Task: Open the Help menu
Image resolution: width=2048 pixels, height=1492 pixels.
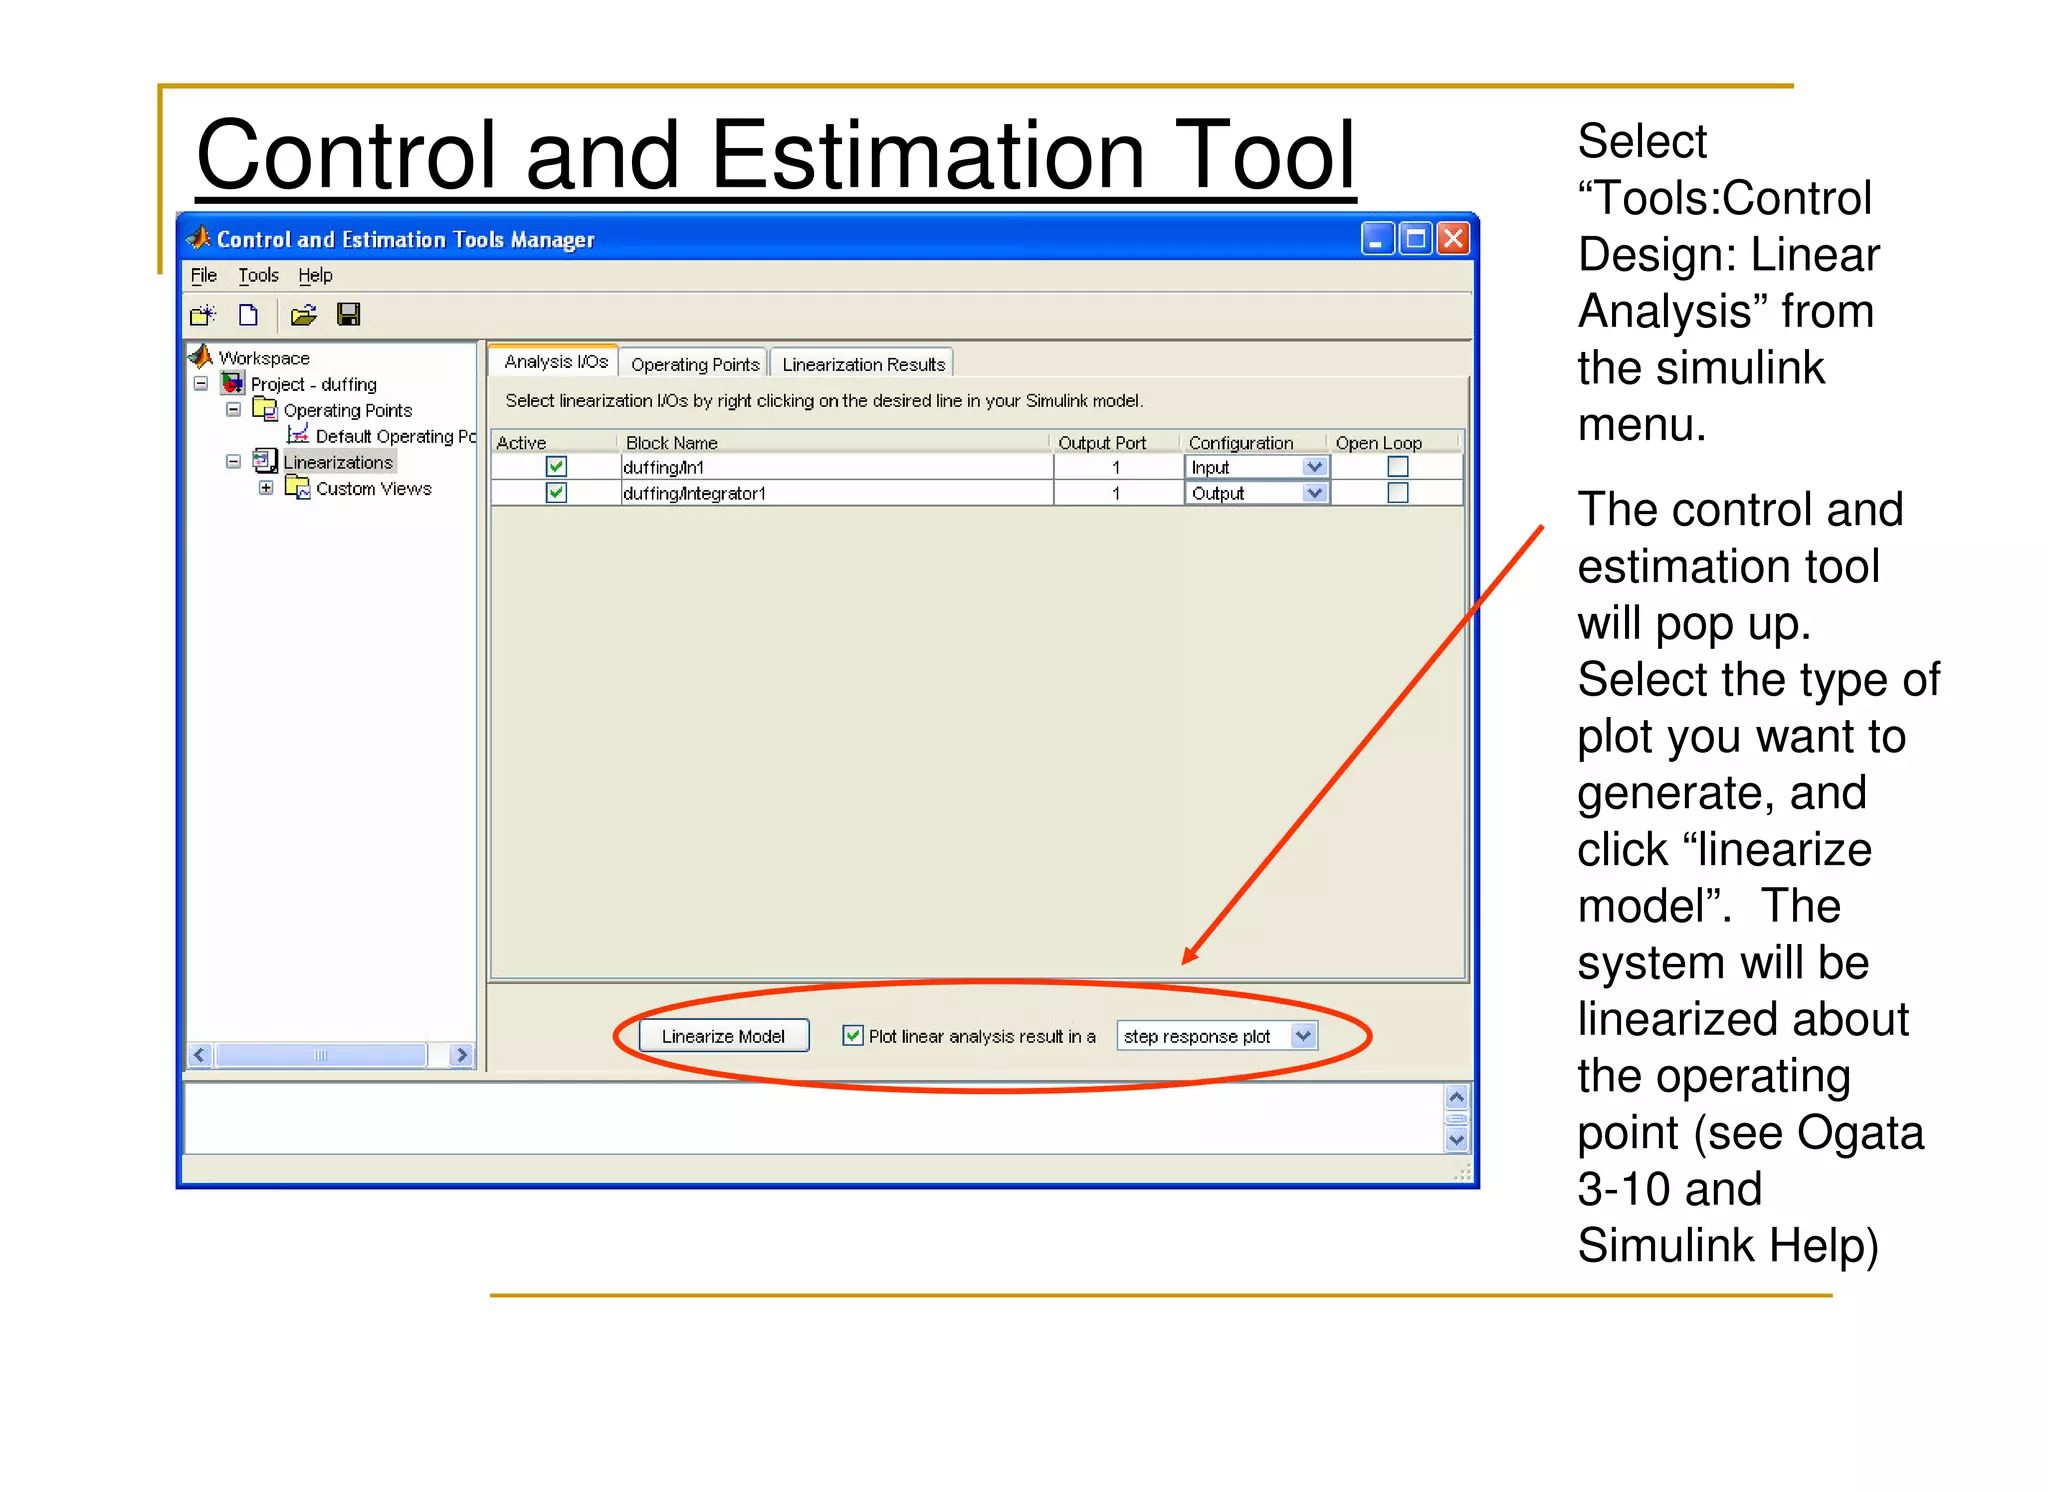Action: pos(315,275)
